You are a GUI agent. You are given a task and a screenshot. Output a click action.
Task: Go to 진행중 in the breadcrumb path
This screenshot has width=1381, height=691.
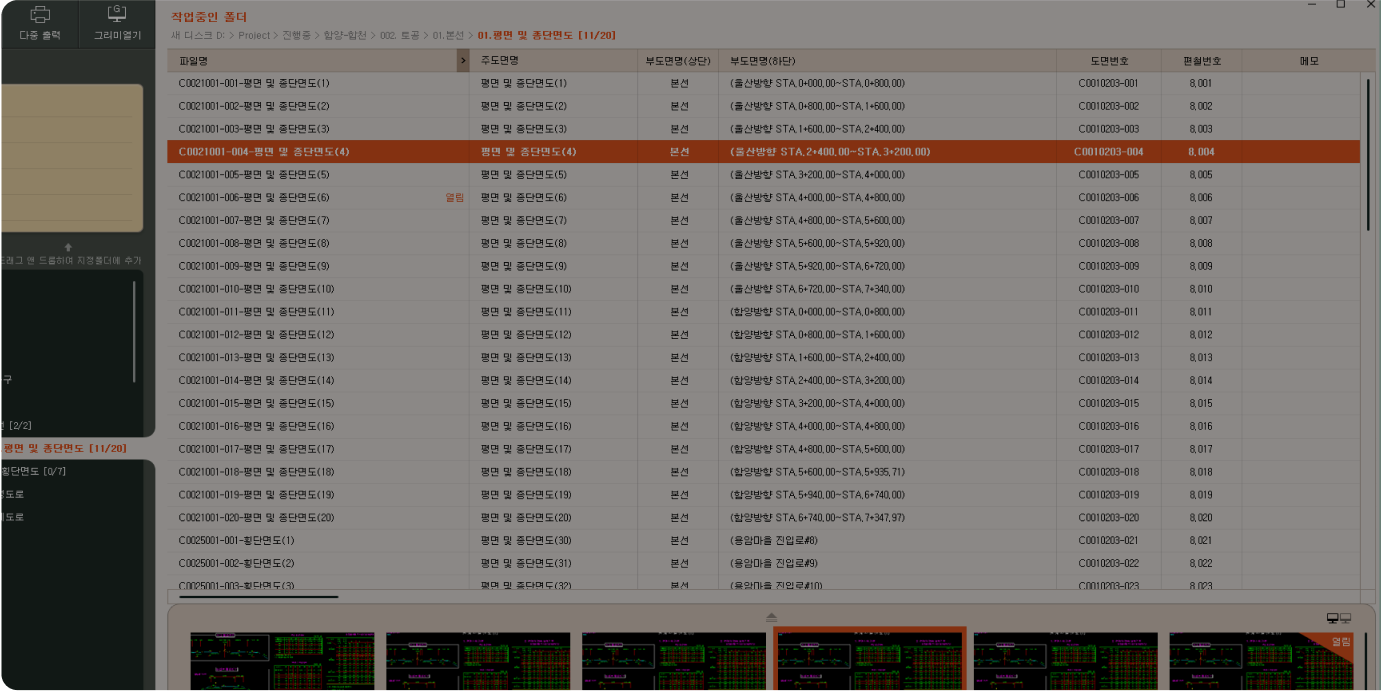click(x=297, y=35)
